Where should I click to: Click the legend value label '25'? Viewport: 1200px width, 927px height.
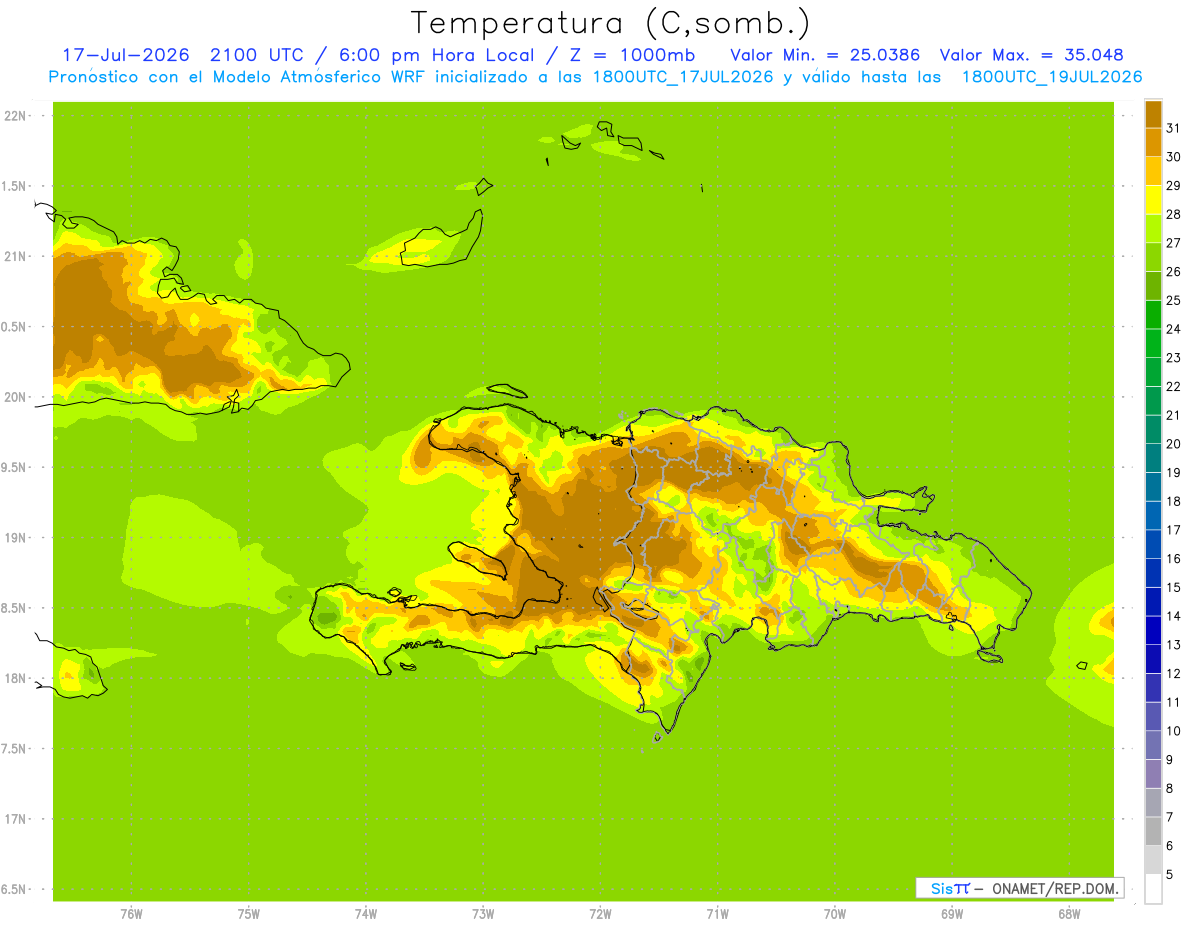point(1173,300)
